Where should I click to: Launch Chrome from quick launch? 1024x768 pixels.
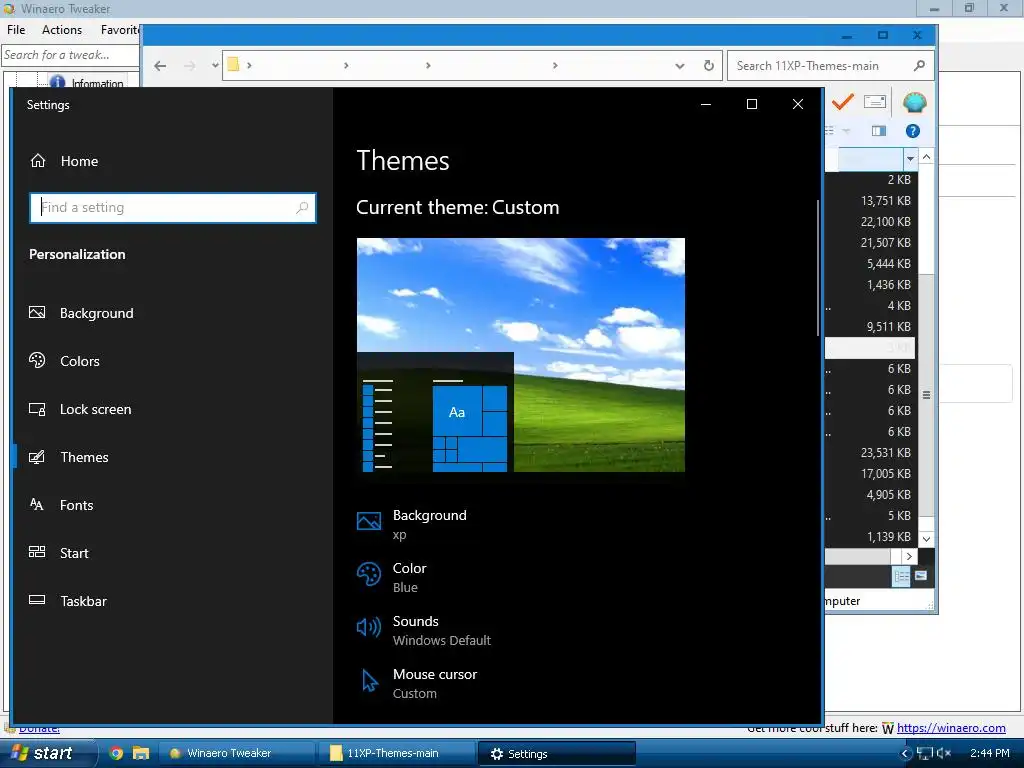(116, 753)
